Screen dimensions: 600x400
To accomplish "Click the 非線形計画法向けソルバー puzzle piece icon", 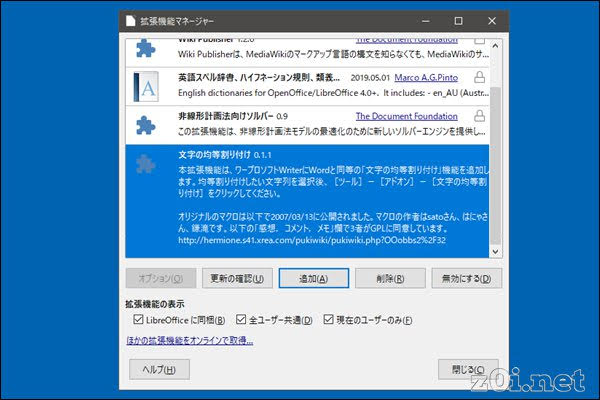I will pos(146,125).
